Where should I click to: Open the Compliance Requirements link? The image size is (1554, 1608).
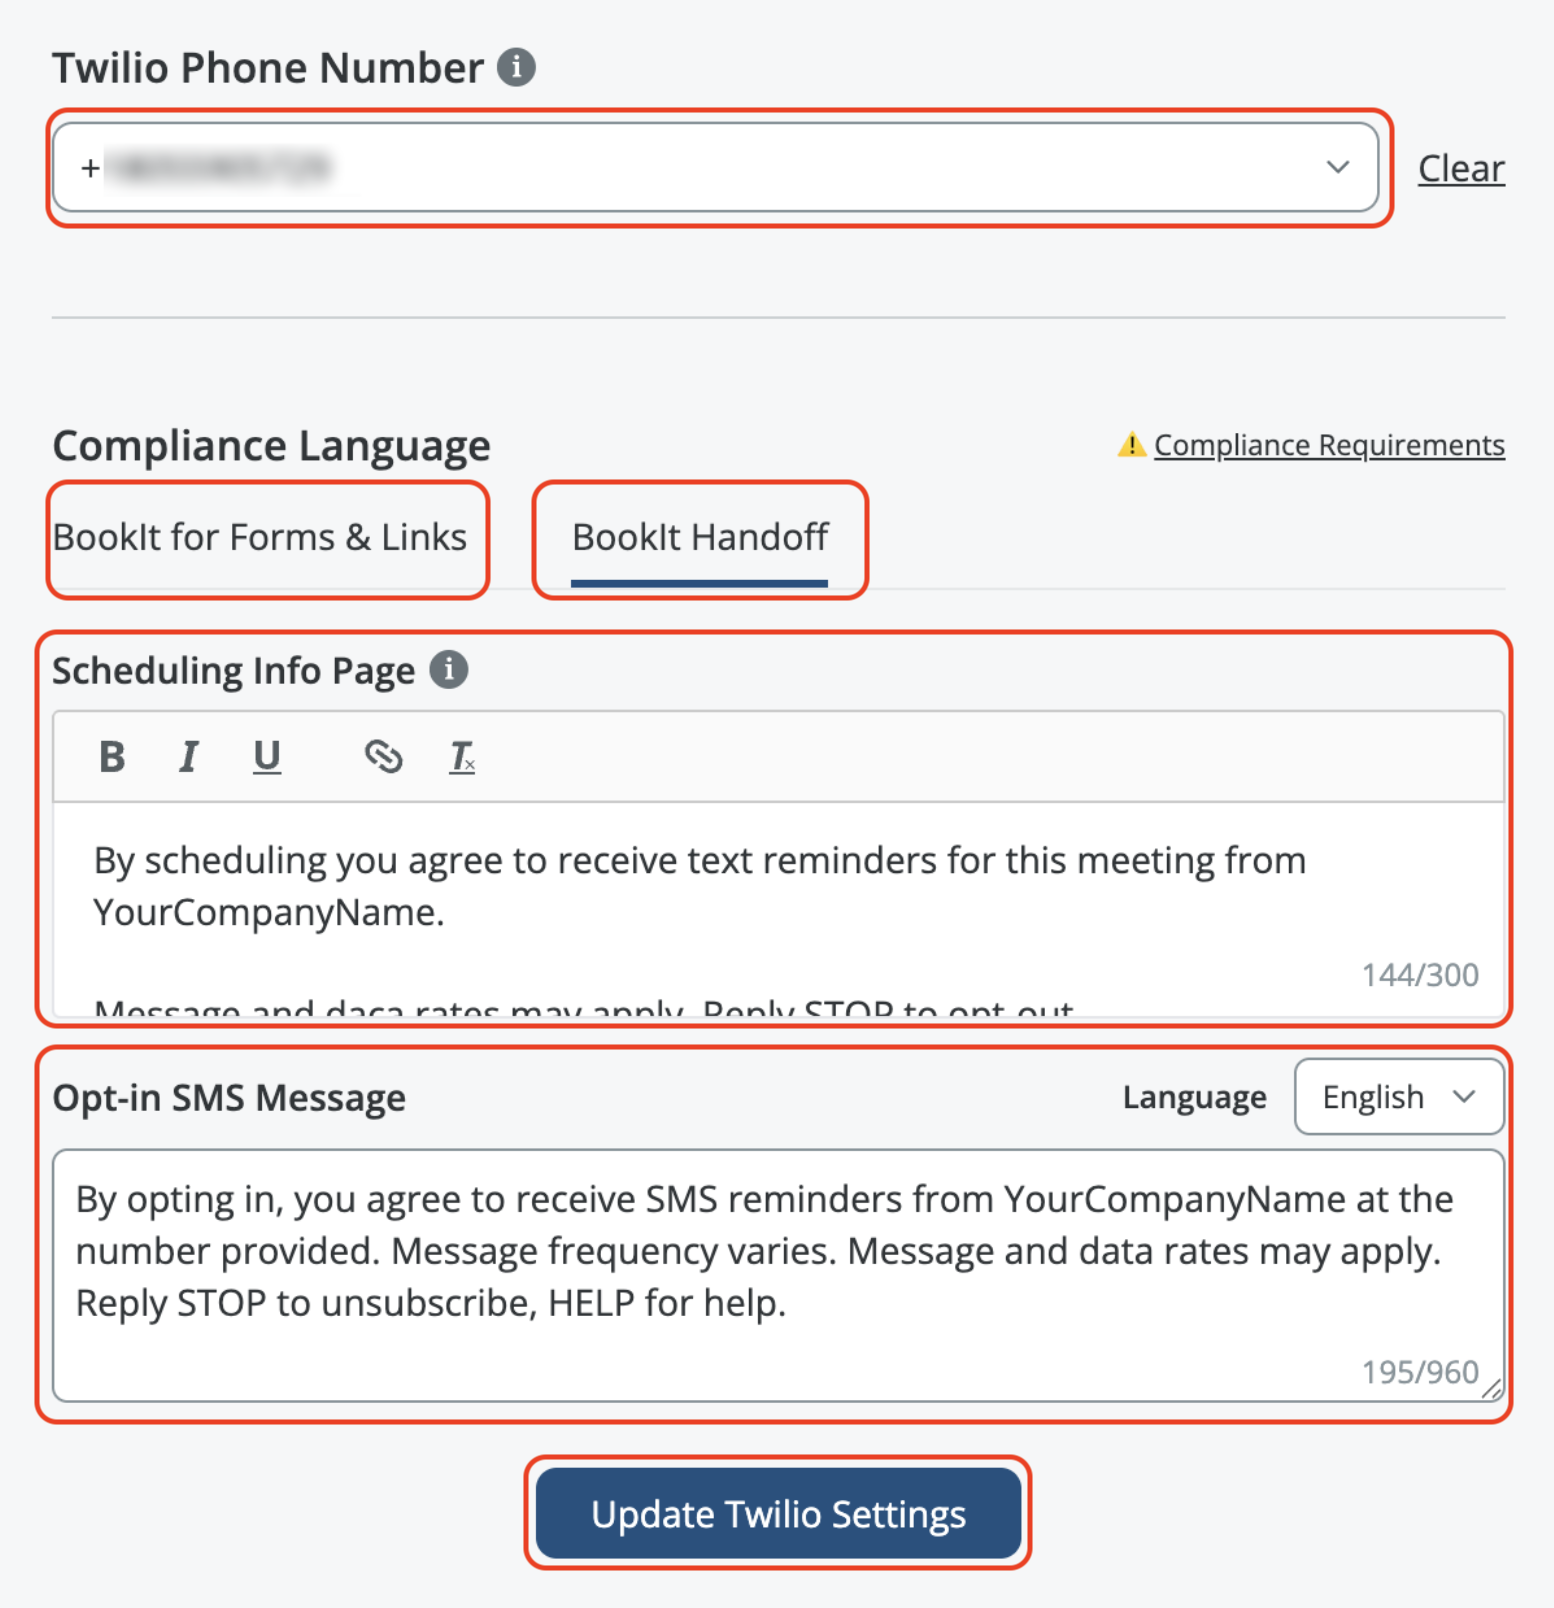[1329, 445]
